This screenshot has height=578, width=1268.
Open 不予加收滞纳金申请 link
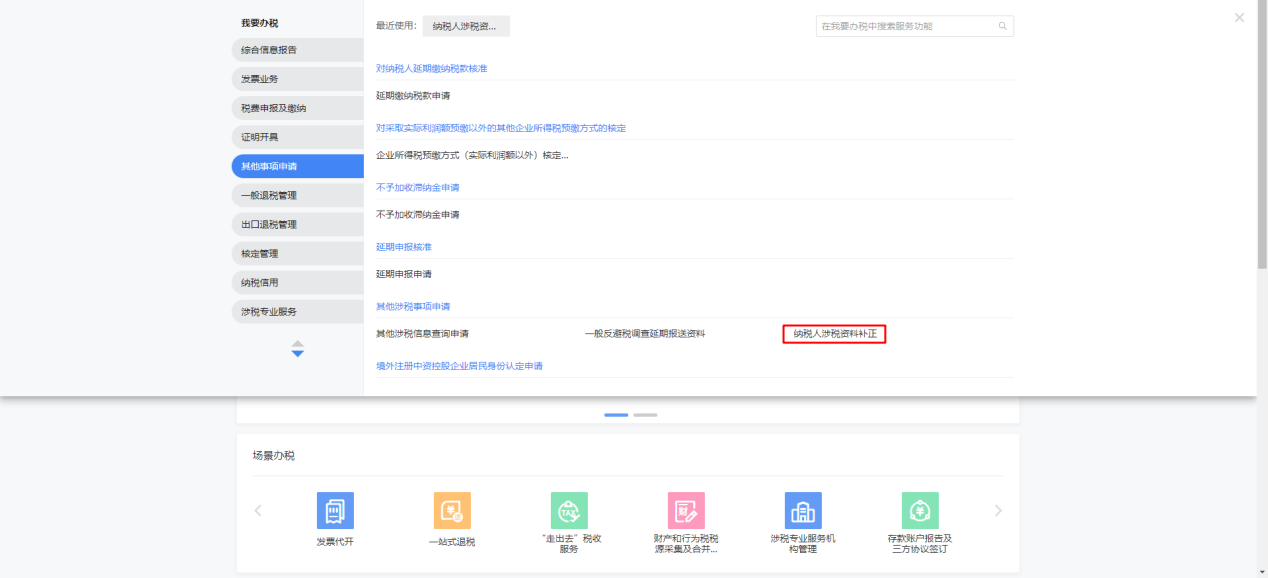click(417, 215)
